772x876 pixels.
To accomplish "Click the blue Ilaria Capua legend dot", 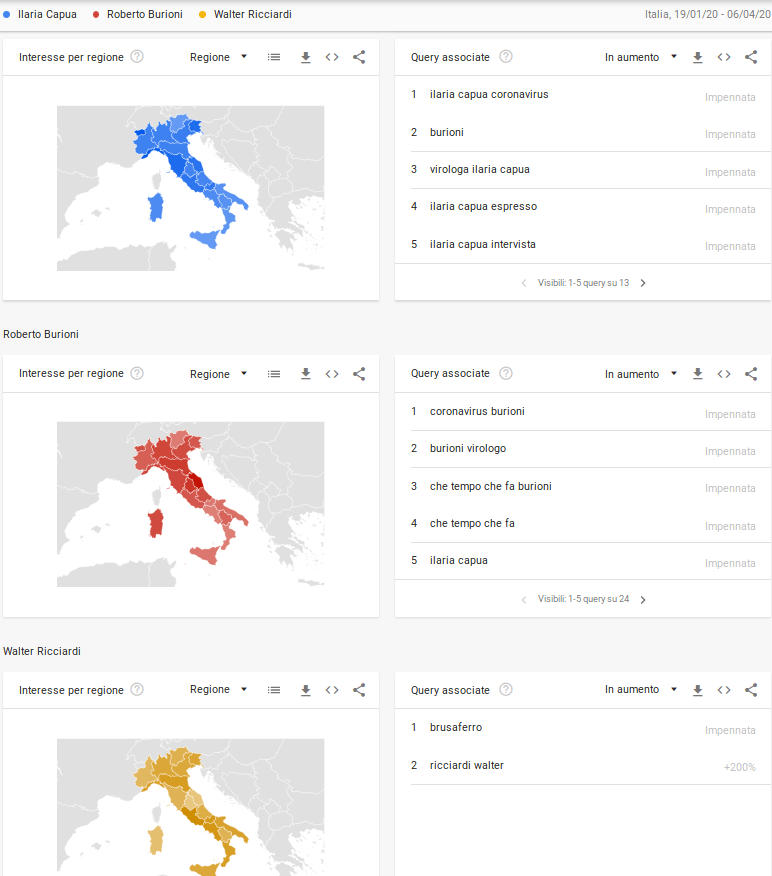I will (8, 14).
